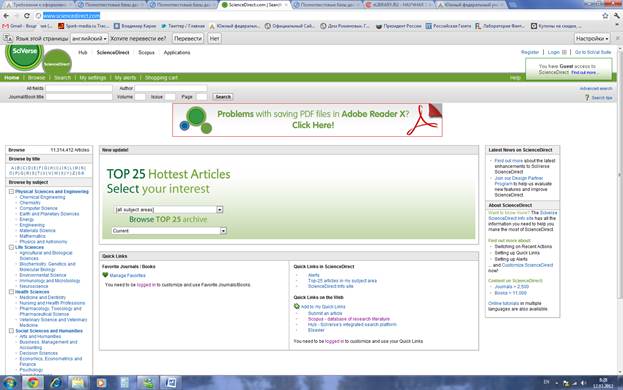Close the translate bar with its X

pos(617,39)
